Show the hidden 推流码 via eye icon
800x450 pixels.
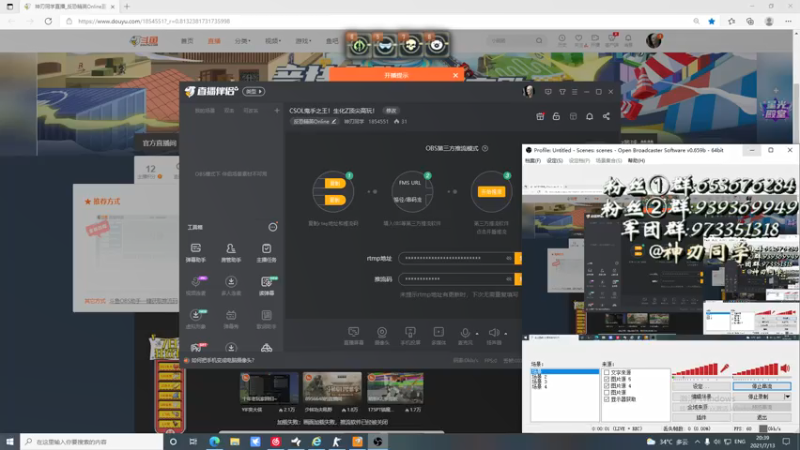(509, 279)
